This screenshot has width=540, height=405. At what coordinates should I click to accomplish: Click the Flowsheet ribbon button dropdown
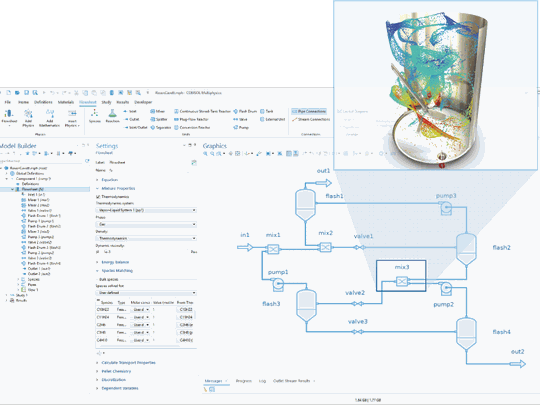[x=9, y=117]
